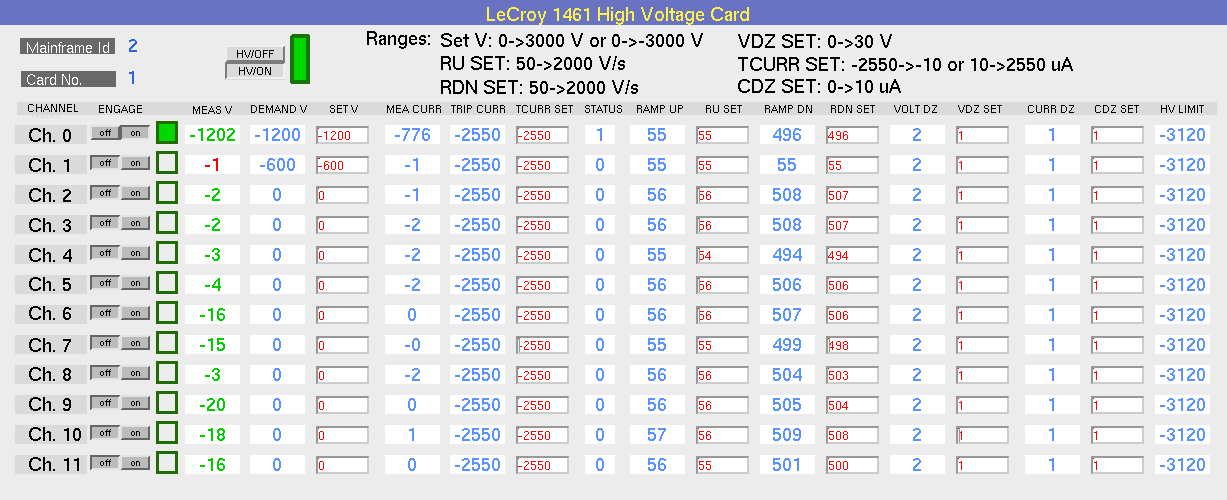
Task: Click the on button for Ch. 11
Action: click(x=135, y=462)
